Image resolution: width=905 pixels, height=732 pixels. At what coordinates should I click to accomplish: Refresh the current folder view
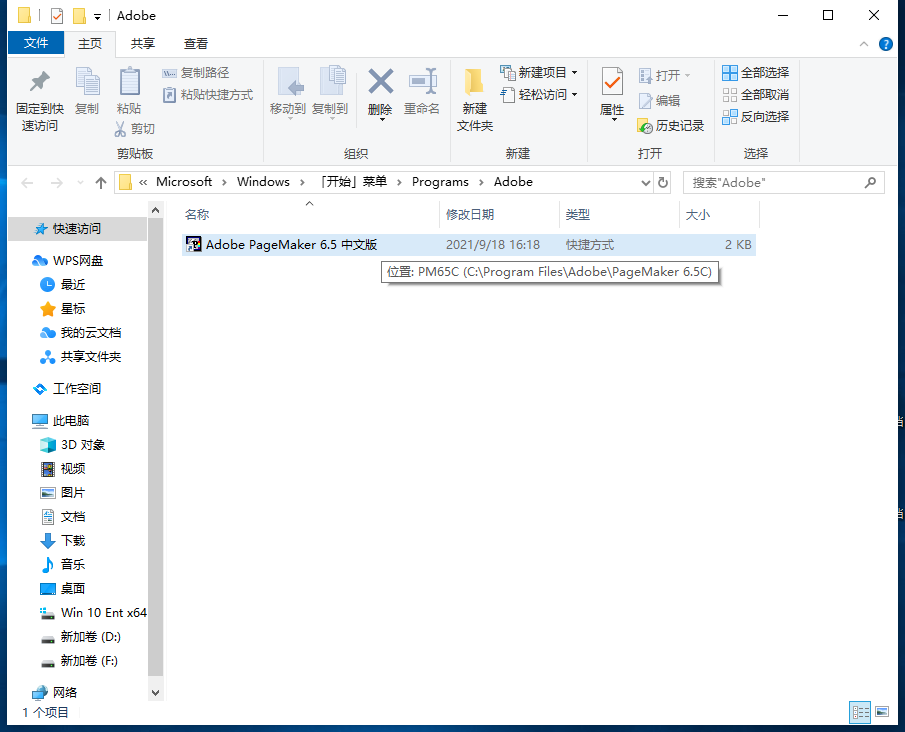pyautogui.click(x=662, y=182)
